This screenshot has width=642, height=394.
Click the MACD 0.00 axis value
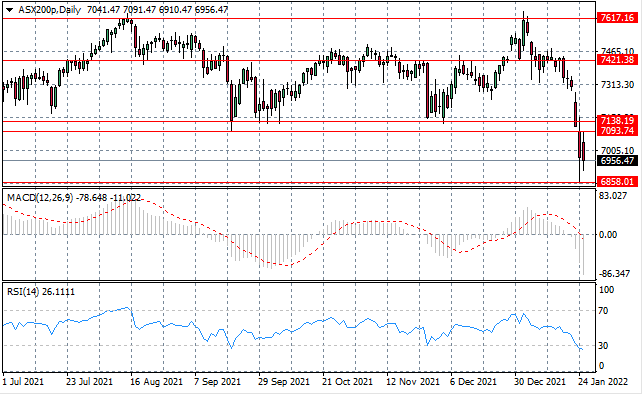coord(608,235)
